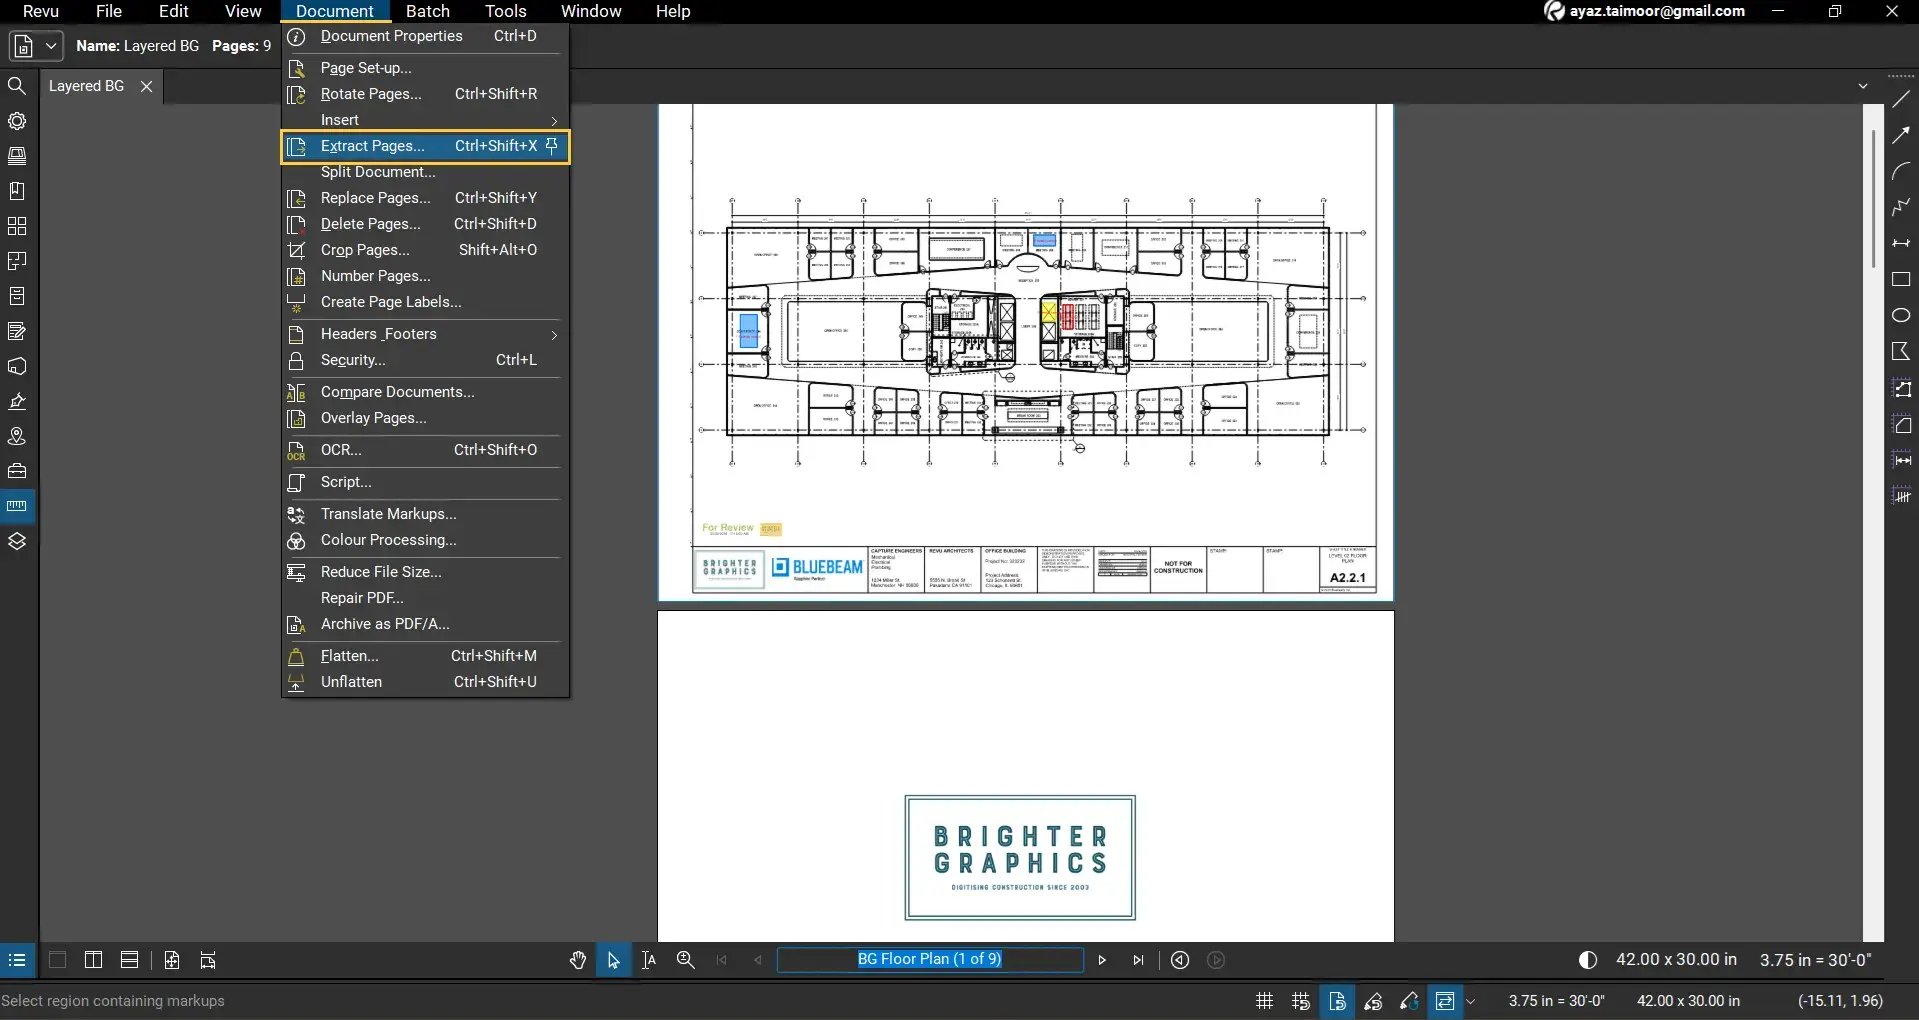Split the view horizontally
This screenshot has width=1919, height=1020.
(129, 960)
